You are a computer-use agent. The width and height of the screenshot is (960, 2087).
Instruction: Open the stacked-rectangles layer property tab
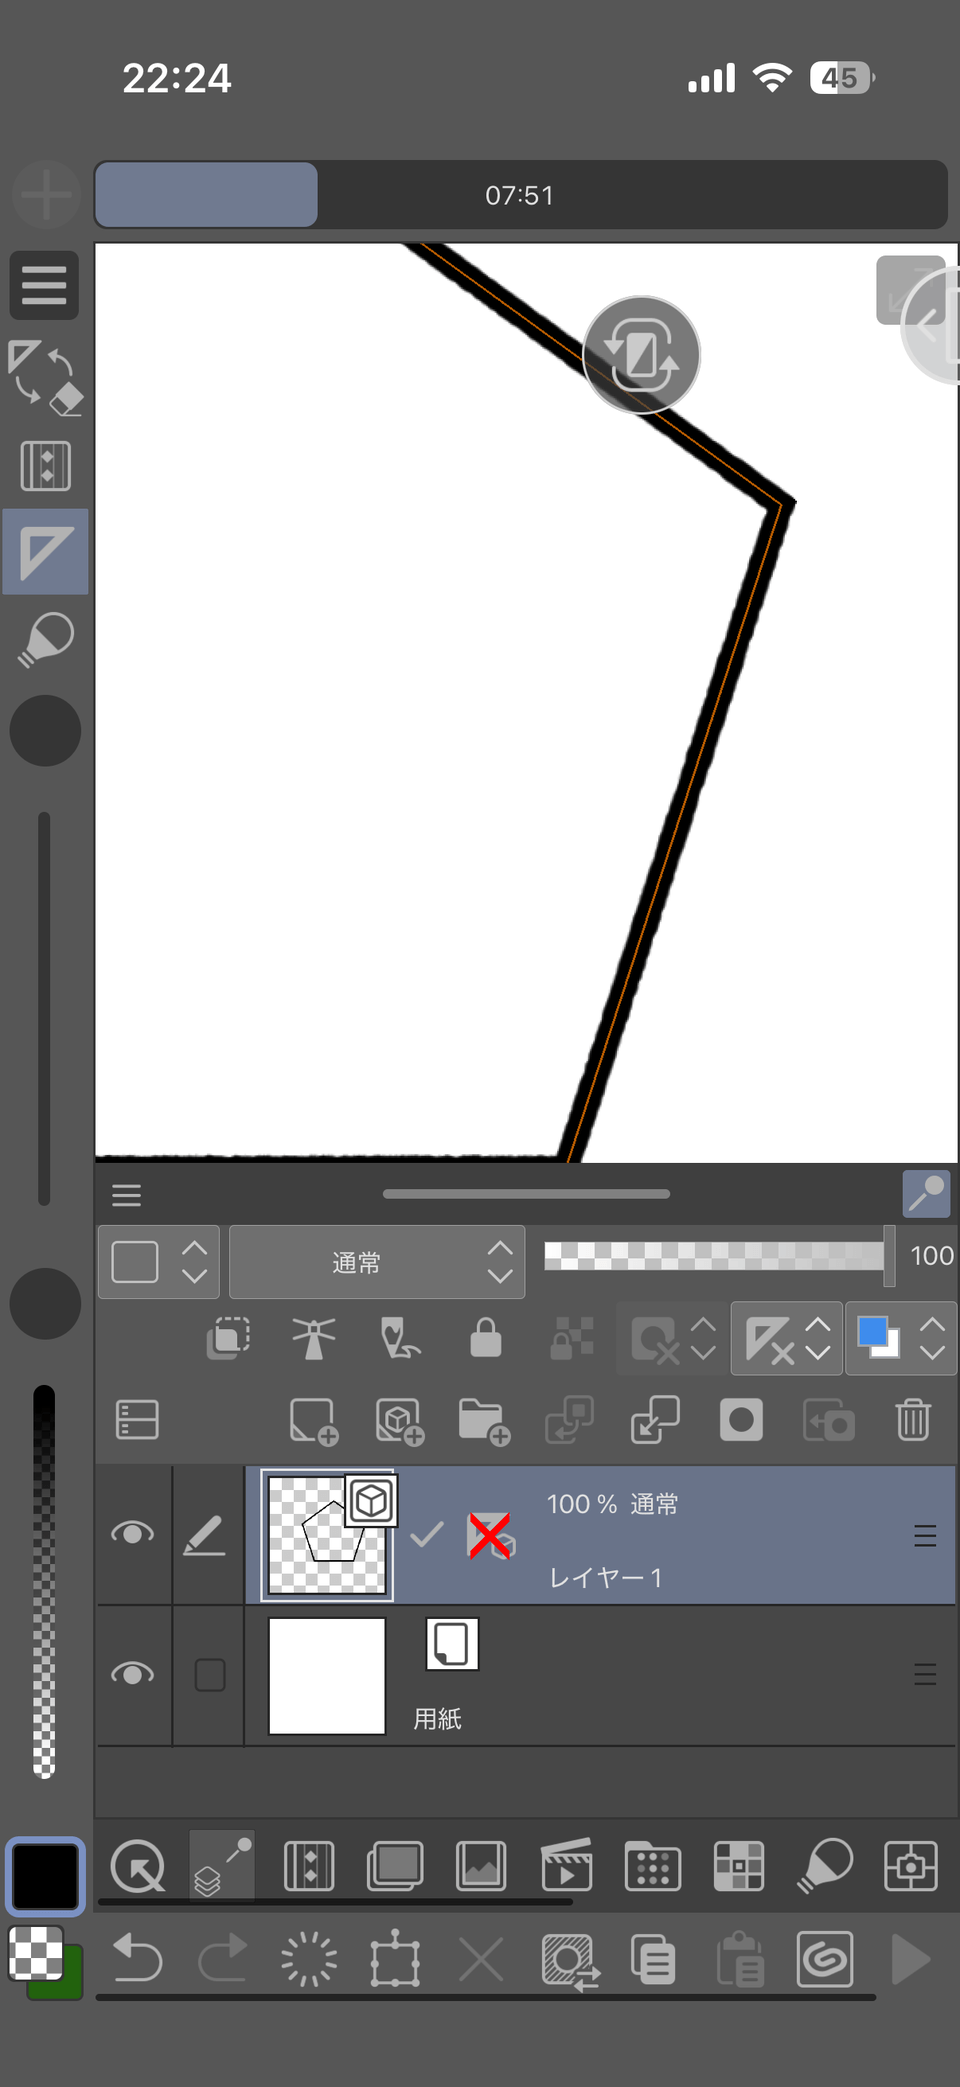[x=395, y=1866]
